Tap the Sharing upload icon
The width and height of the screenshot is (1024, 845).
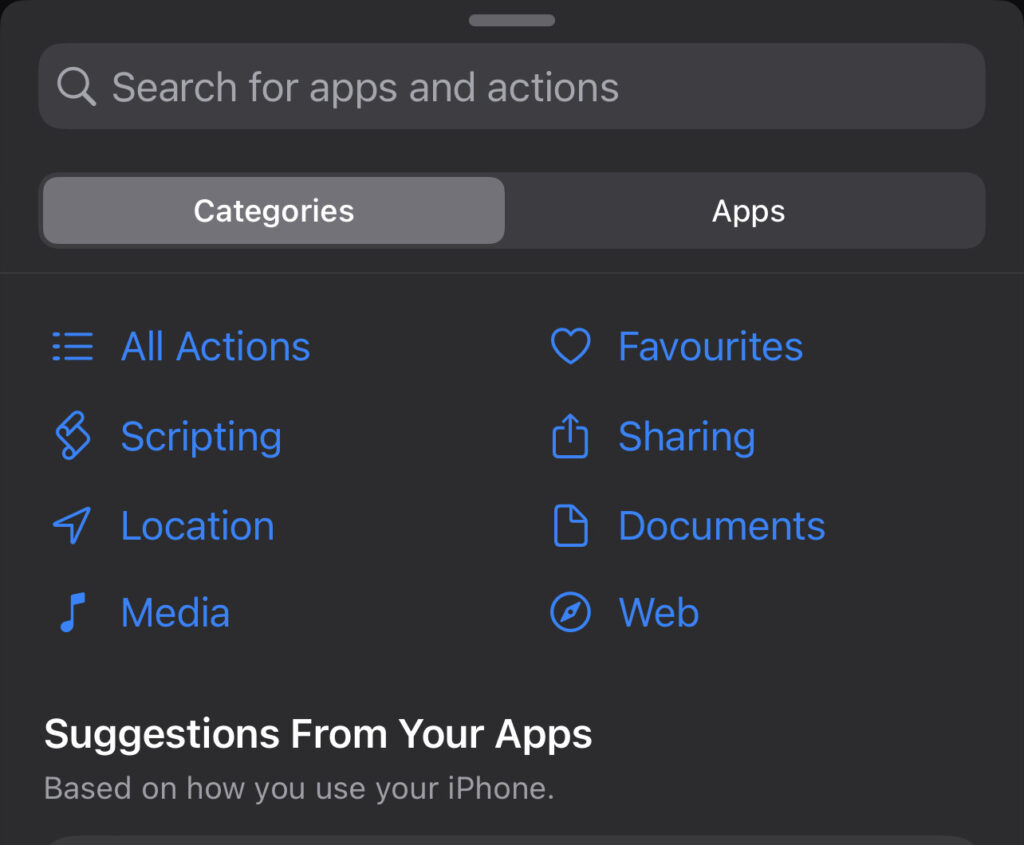tap(571, 437)
